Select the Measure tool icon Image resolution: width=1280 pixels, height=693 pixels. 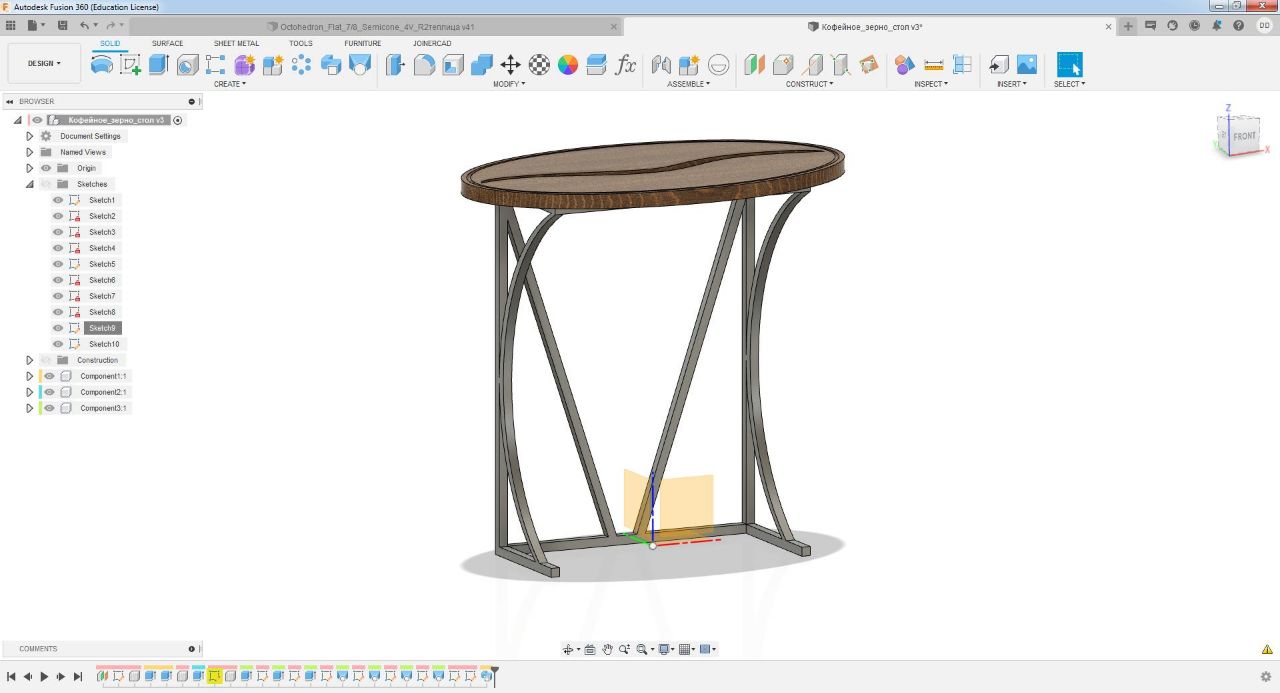click(934, 65)
